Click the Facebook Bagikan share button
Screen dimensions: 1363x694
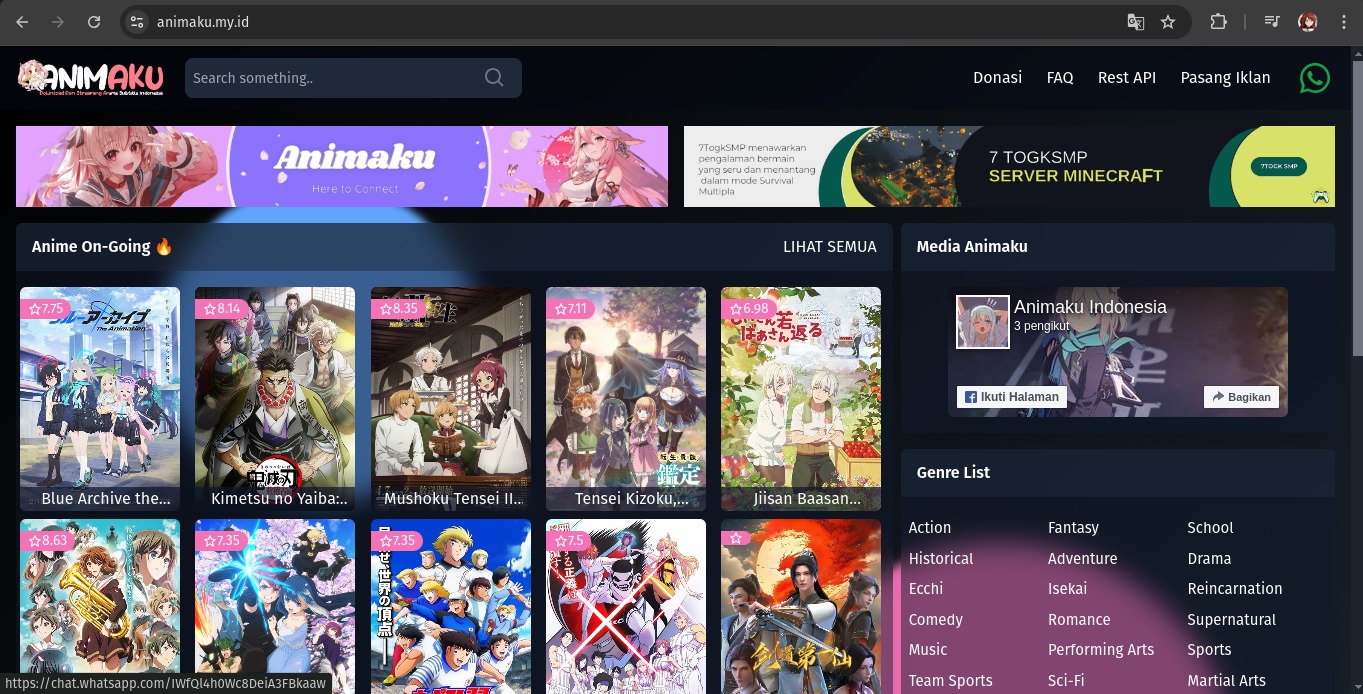pos(1241,397)
